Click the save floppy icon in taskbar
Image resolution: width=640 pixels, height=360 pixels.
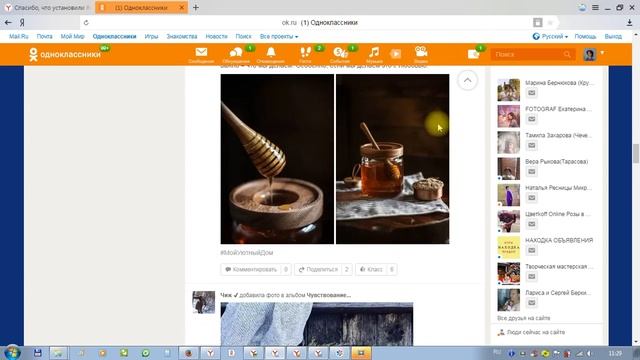click(38, 353)
